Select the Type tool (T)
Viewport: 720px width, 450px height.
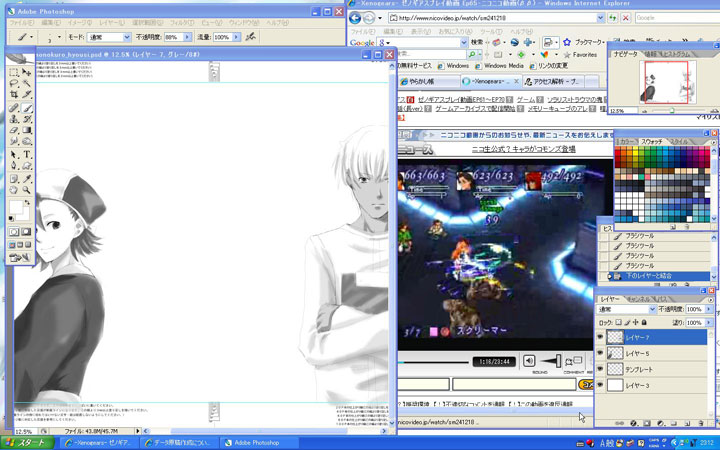point(27,155)
